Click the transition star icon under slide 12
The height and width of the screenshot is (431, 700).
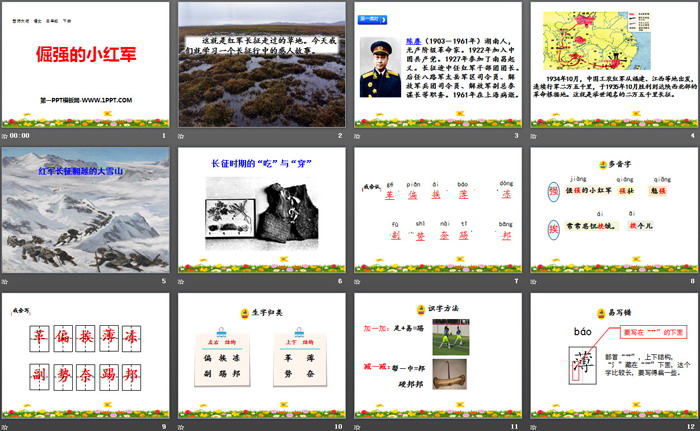coord(533,427)
